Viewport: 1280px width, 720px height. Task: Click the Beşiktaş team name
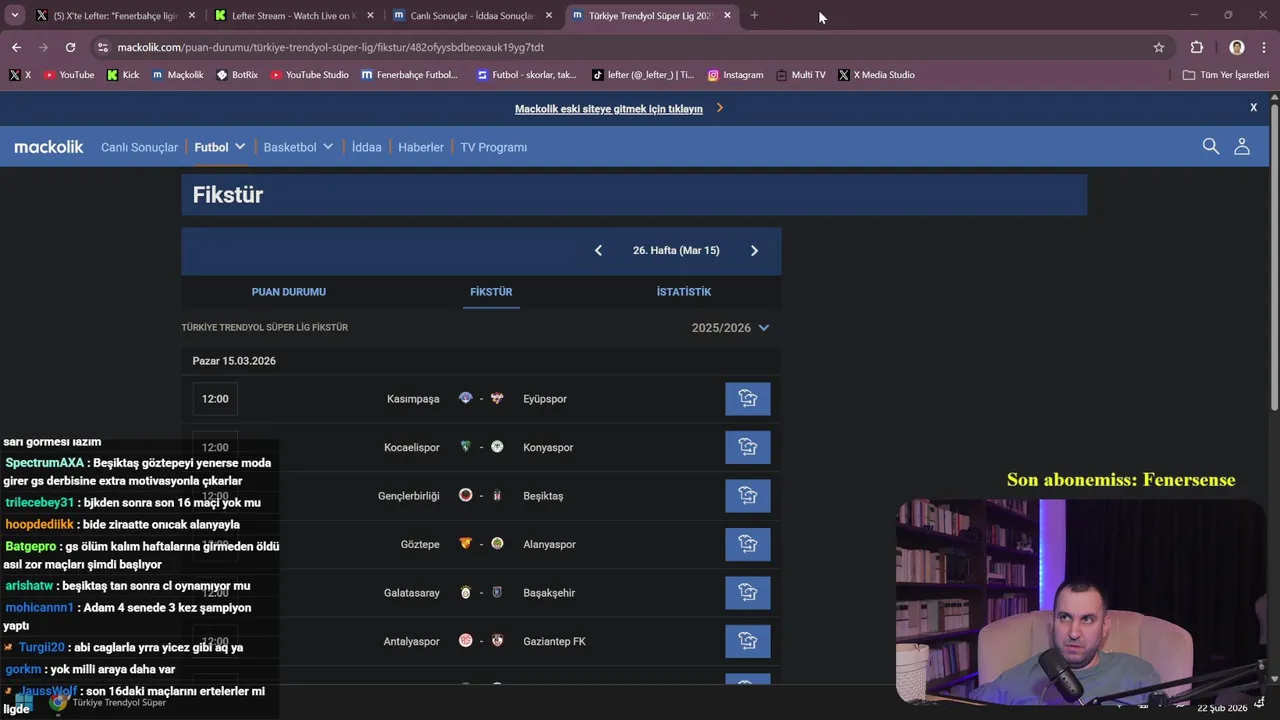point(543,496)
